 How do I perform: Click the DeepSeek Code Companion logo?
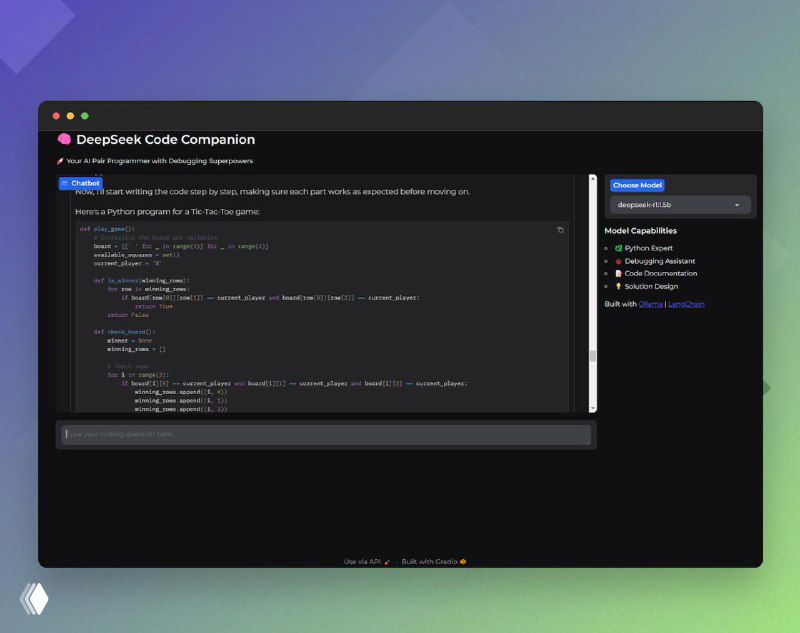click(62, 139)
